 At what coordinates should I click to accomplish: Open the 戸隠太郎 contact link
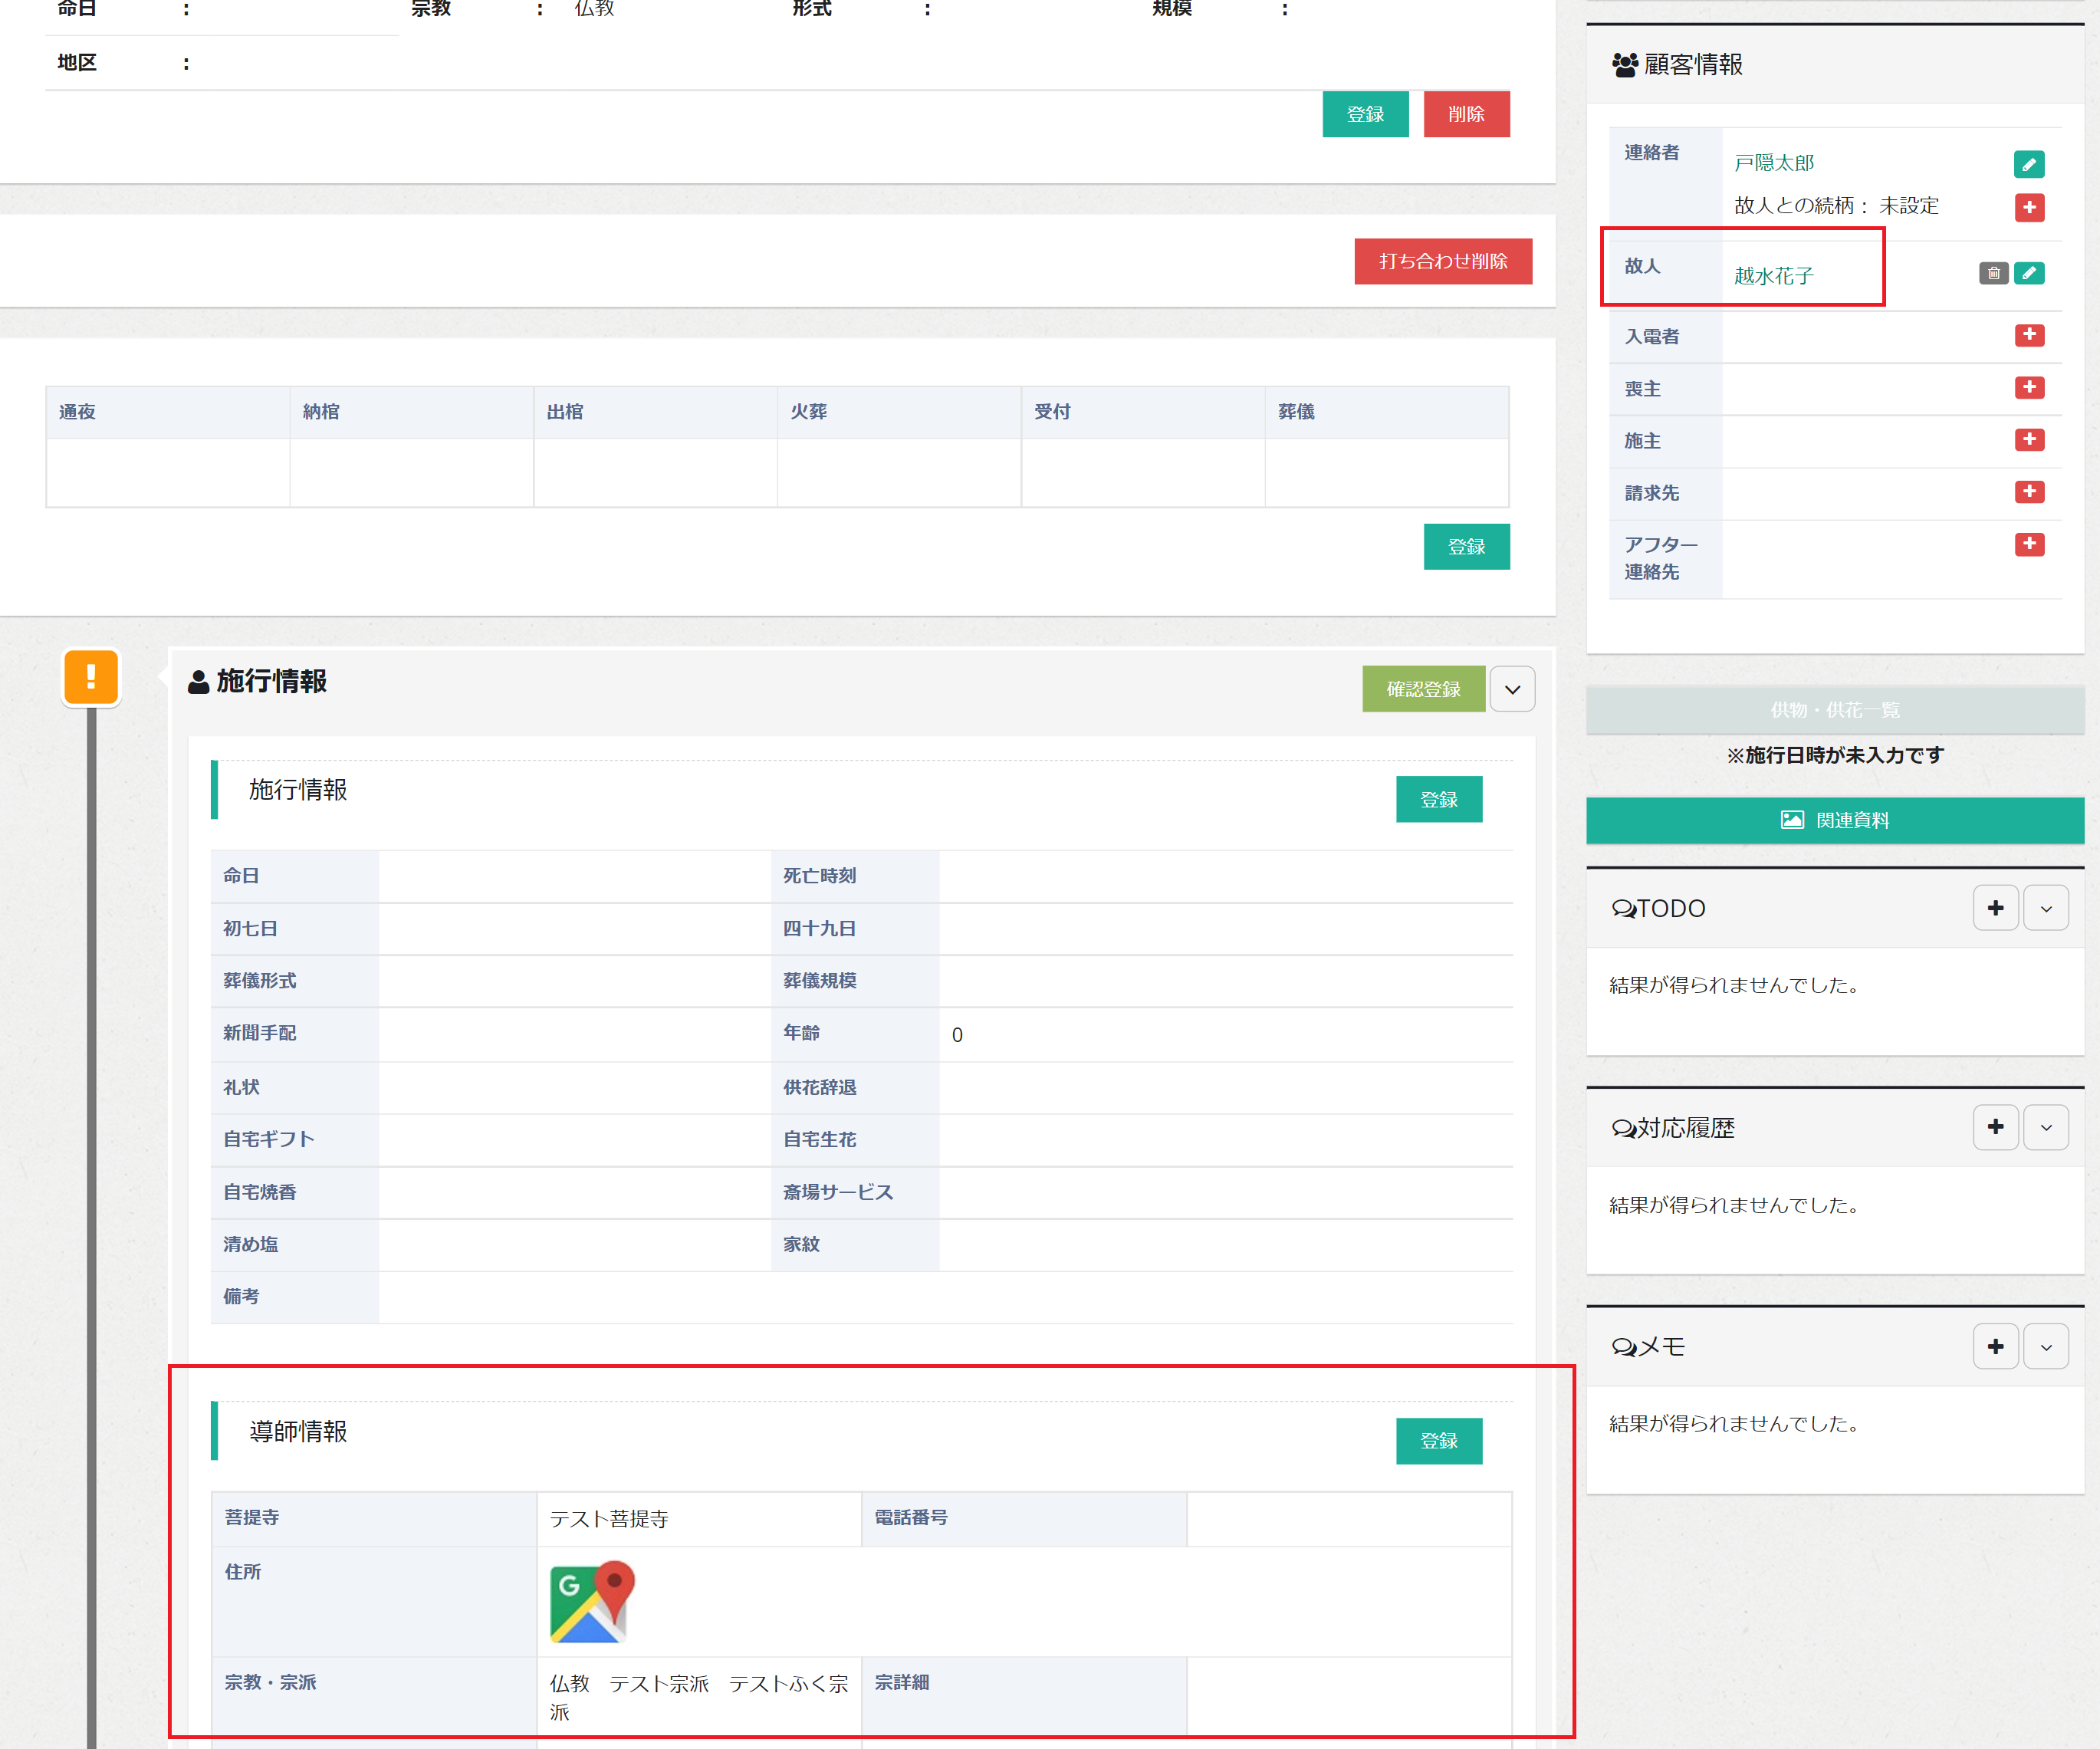(1773, 163)
